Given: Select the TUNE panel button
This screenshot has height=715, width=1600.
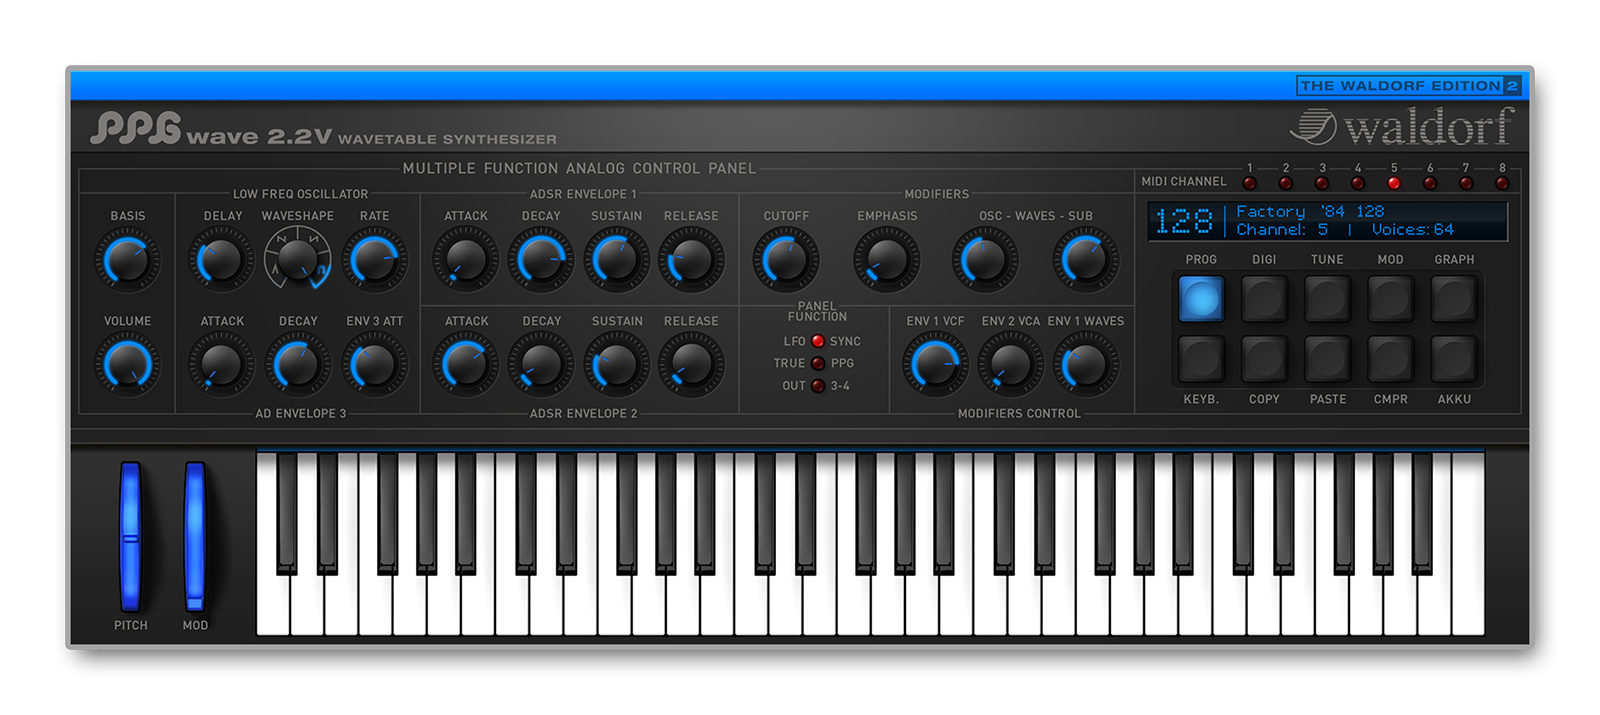Looking at the screenshot, I should point(1327,298).
